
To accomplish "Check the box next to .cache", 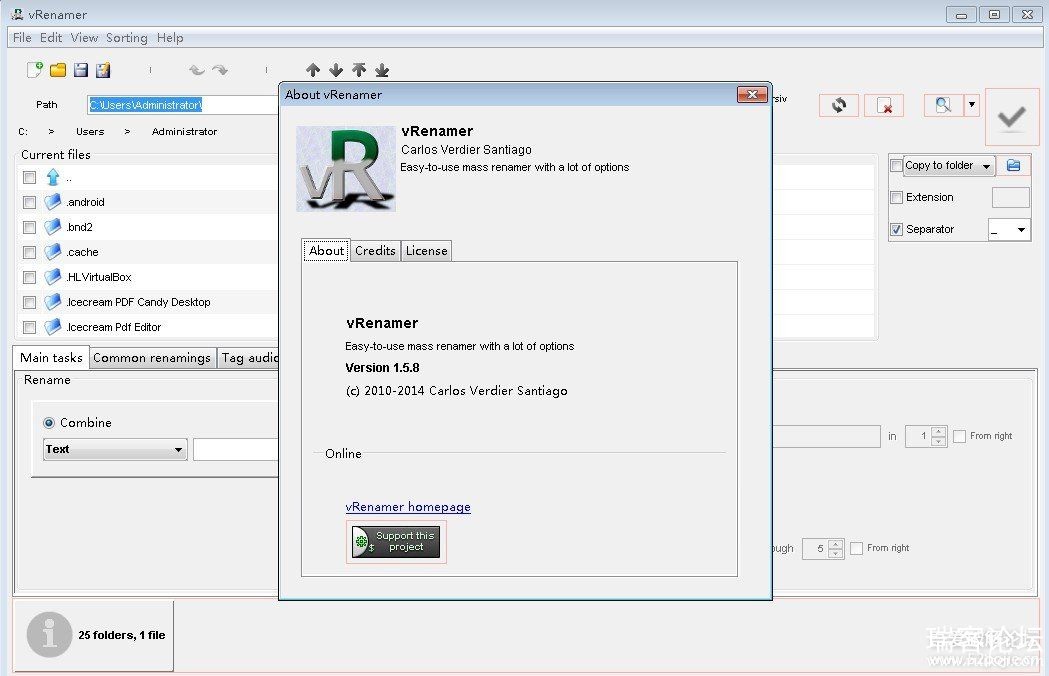I will pyautogui.click(x=29, y=252).
